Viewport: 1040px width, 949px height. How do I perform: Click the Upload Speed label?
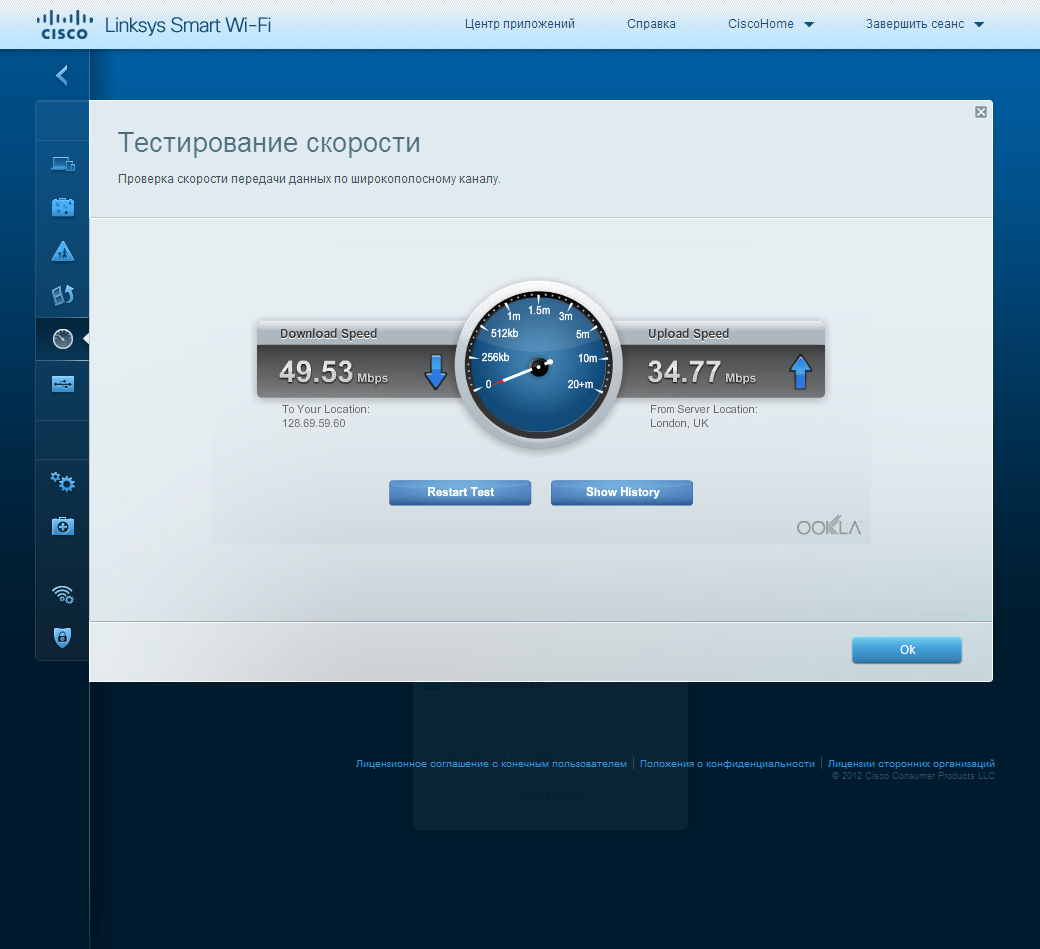point(688,334)
